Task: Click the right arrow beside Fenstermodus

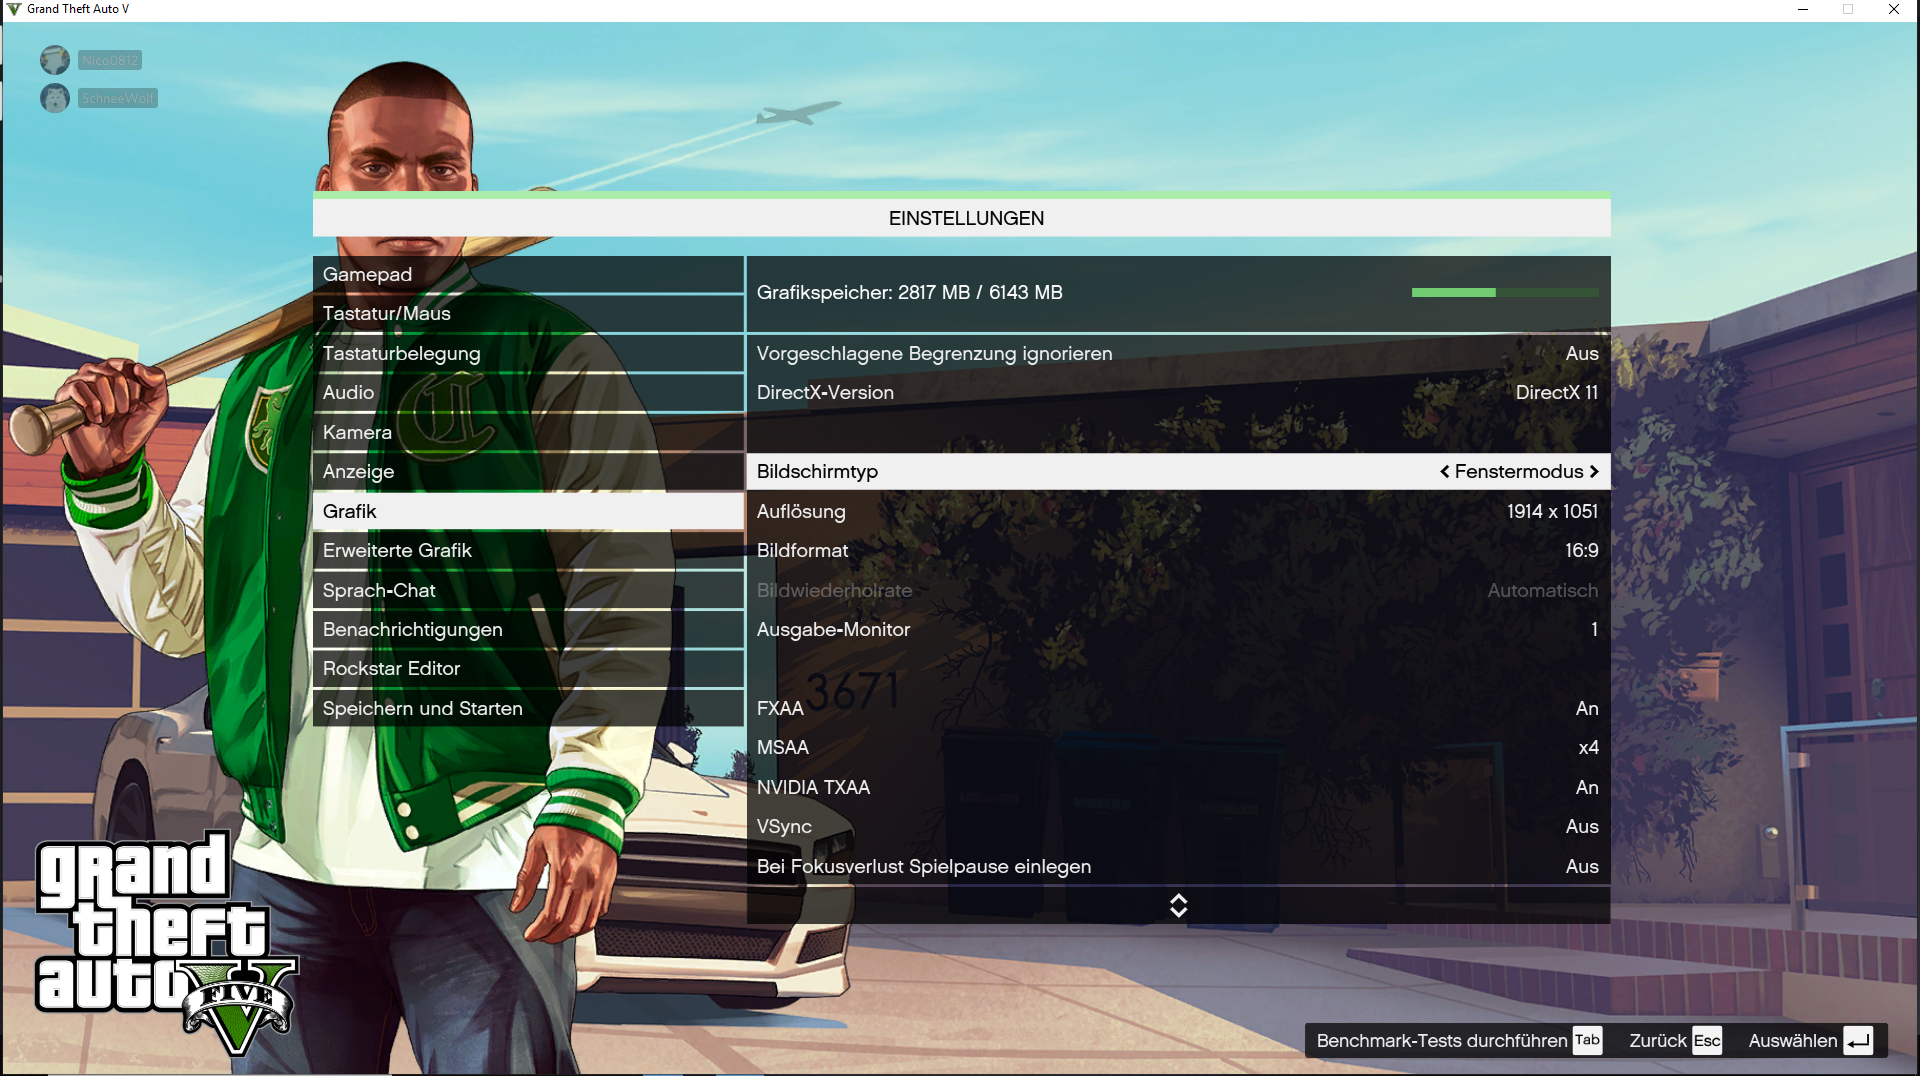Action: (x=1594, y=471)
